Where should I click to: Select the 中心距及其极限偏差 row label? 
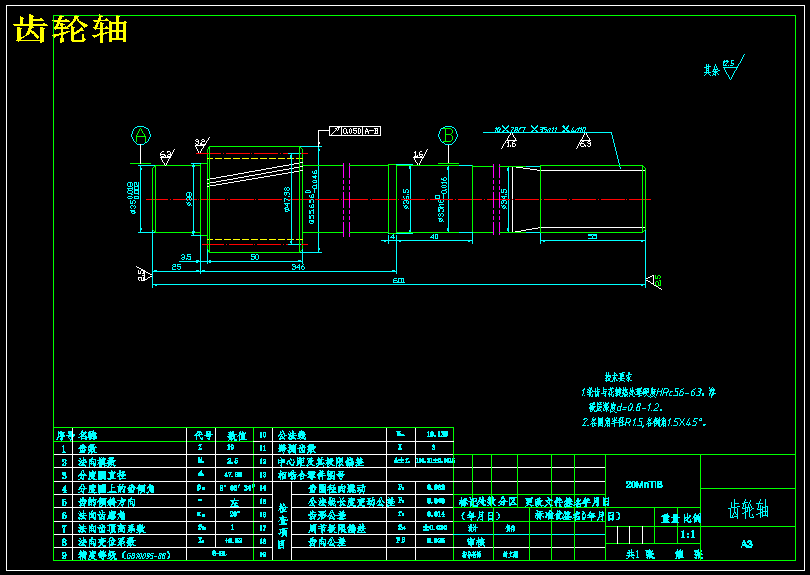320,462
